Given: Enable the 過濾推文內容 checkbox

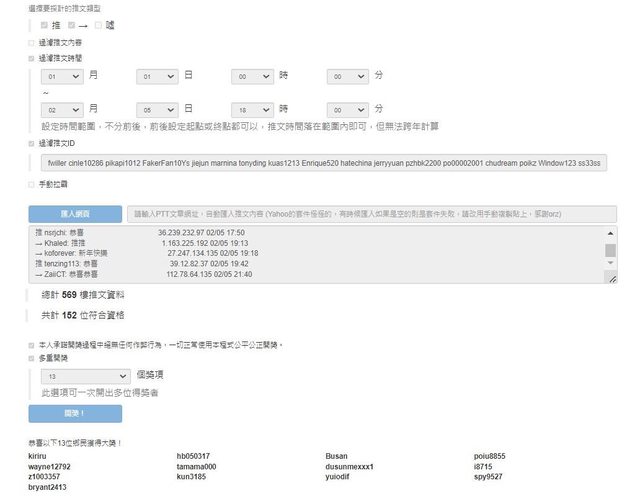Looking at the screenshot, I should tap(31, 42).
